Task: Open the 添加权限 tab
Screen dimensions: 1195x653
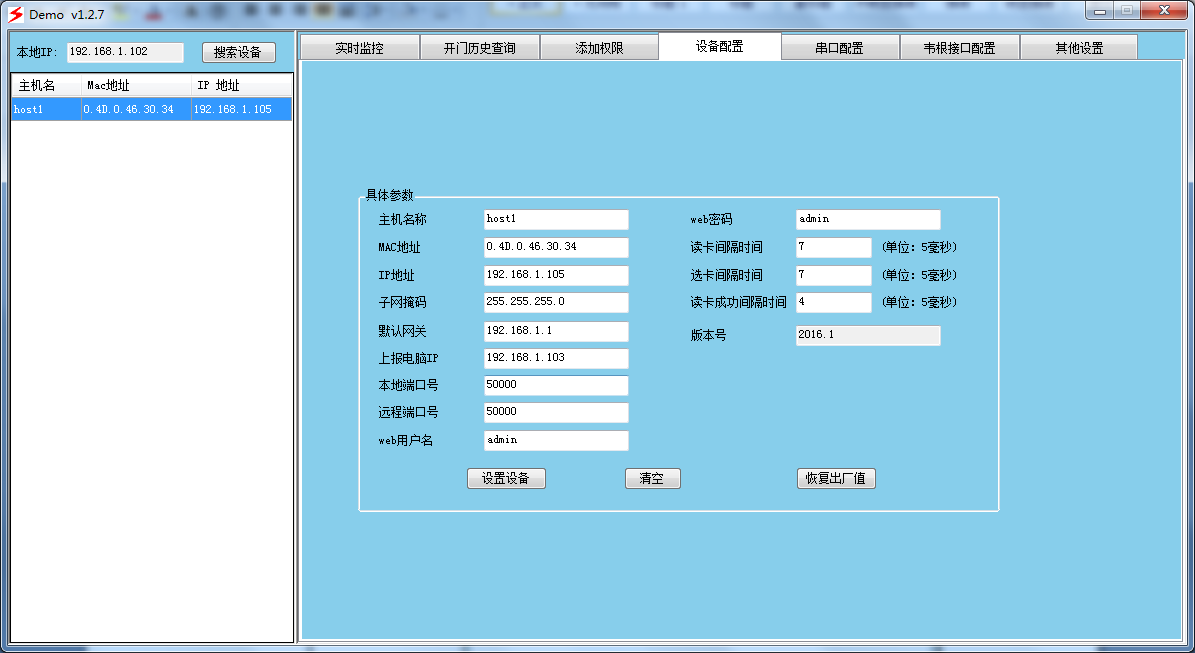Action: pyautogui.click(x=599, y=48)
